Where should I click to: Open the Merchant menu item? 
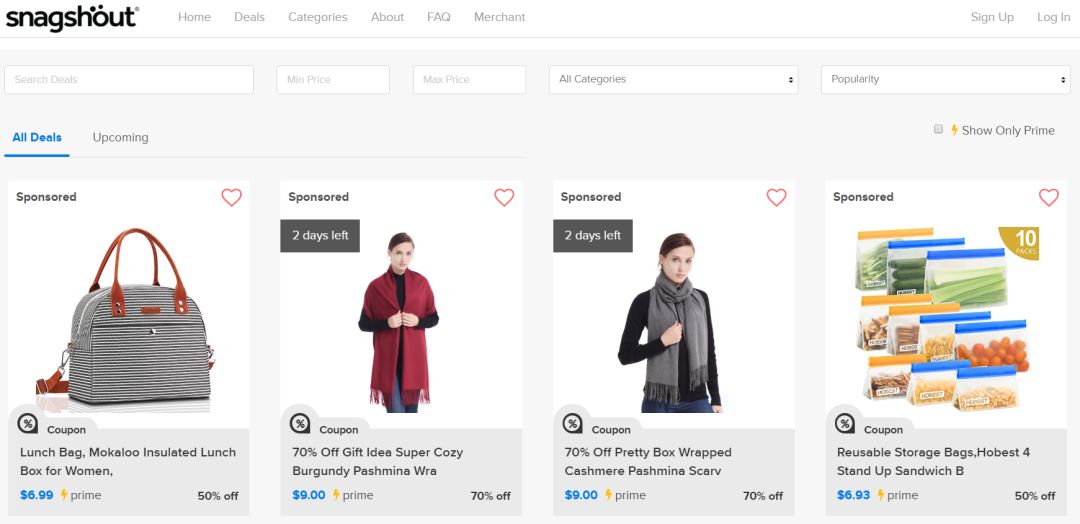click(499, 17)
